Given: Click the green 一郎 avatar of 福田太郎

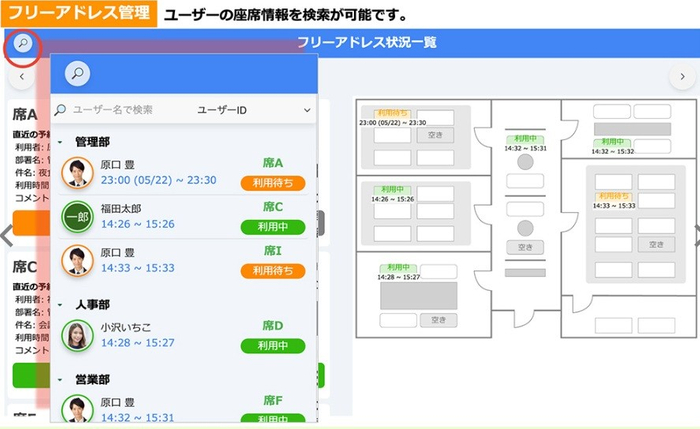Looking at the screenshot, I should pos(77,217).
